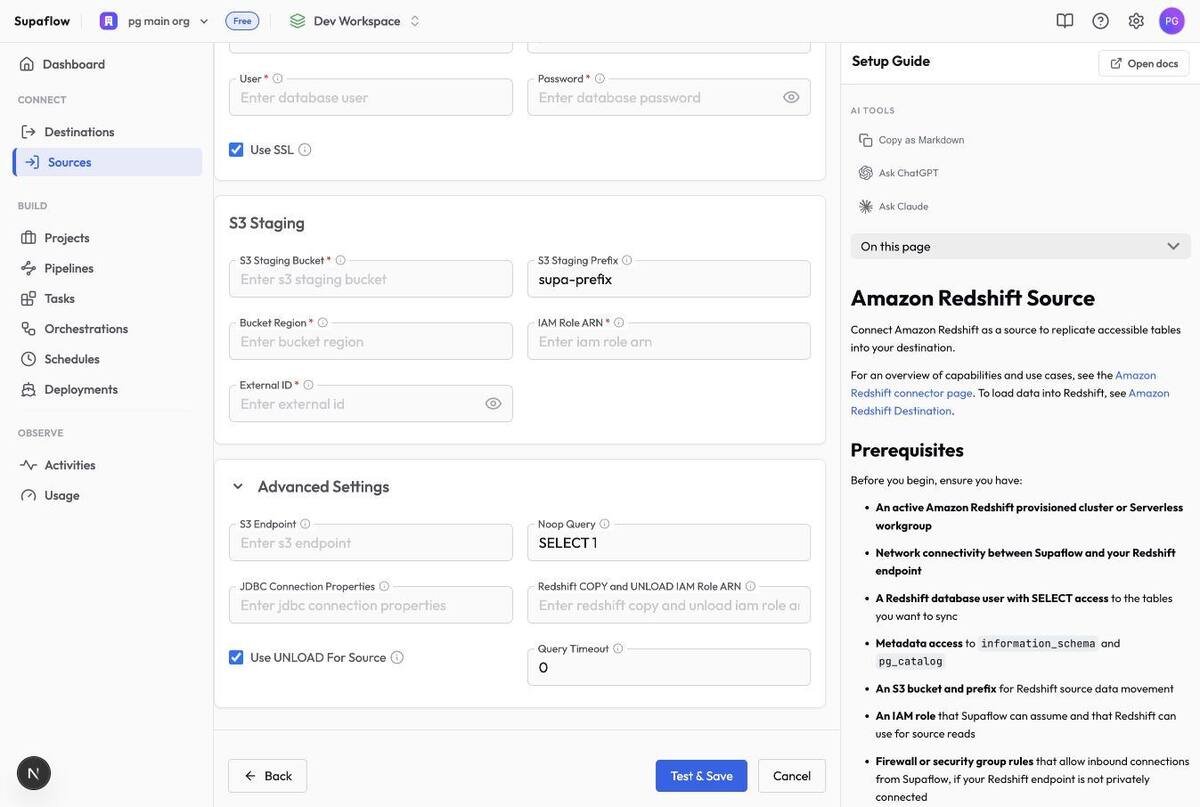Focus the Bucket Region input field
The image size is (1200, 807).
click(371, 341)
